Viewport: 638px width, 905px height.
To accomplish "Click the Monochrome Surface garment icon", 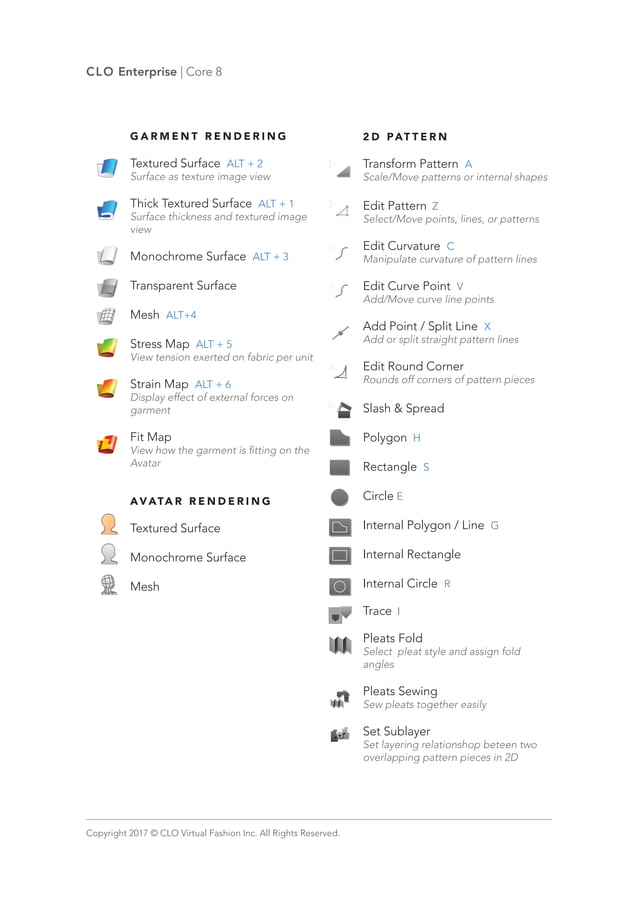I will tap(107, 256).
